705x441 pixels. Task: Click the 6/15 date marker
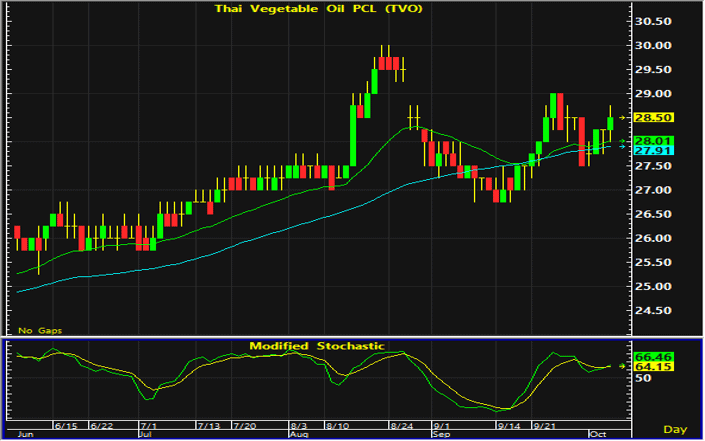(x=66, y=425)
